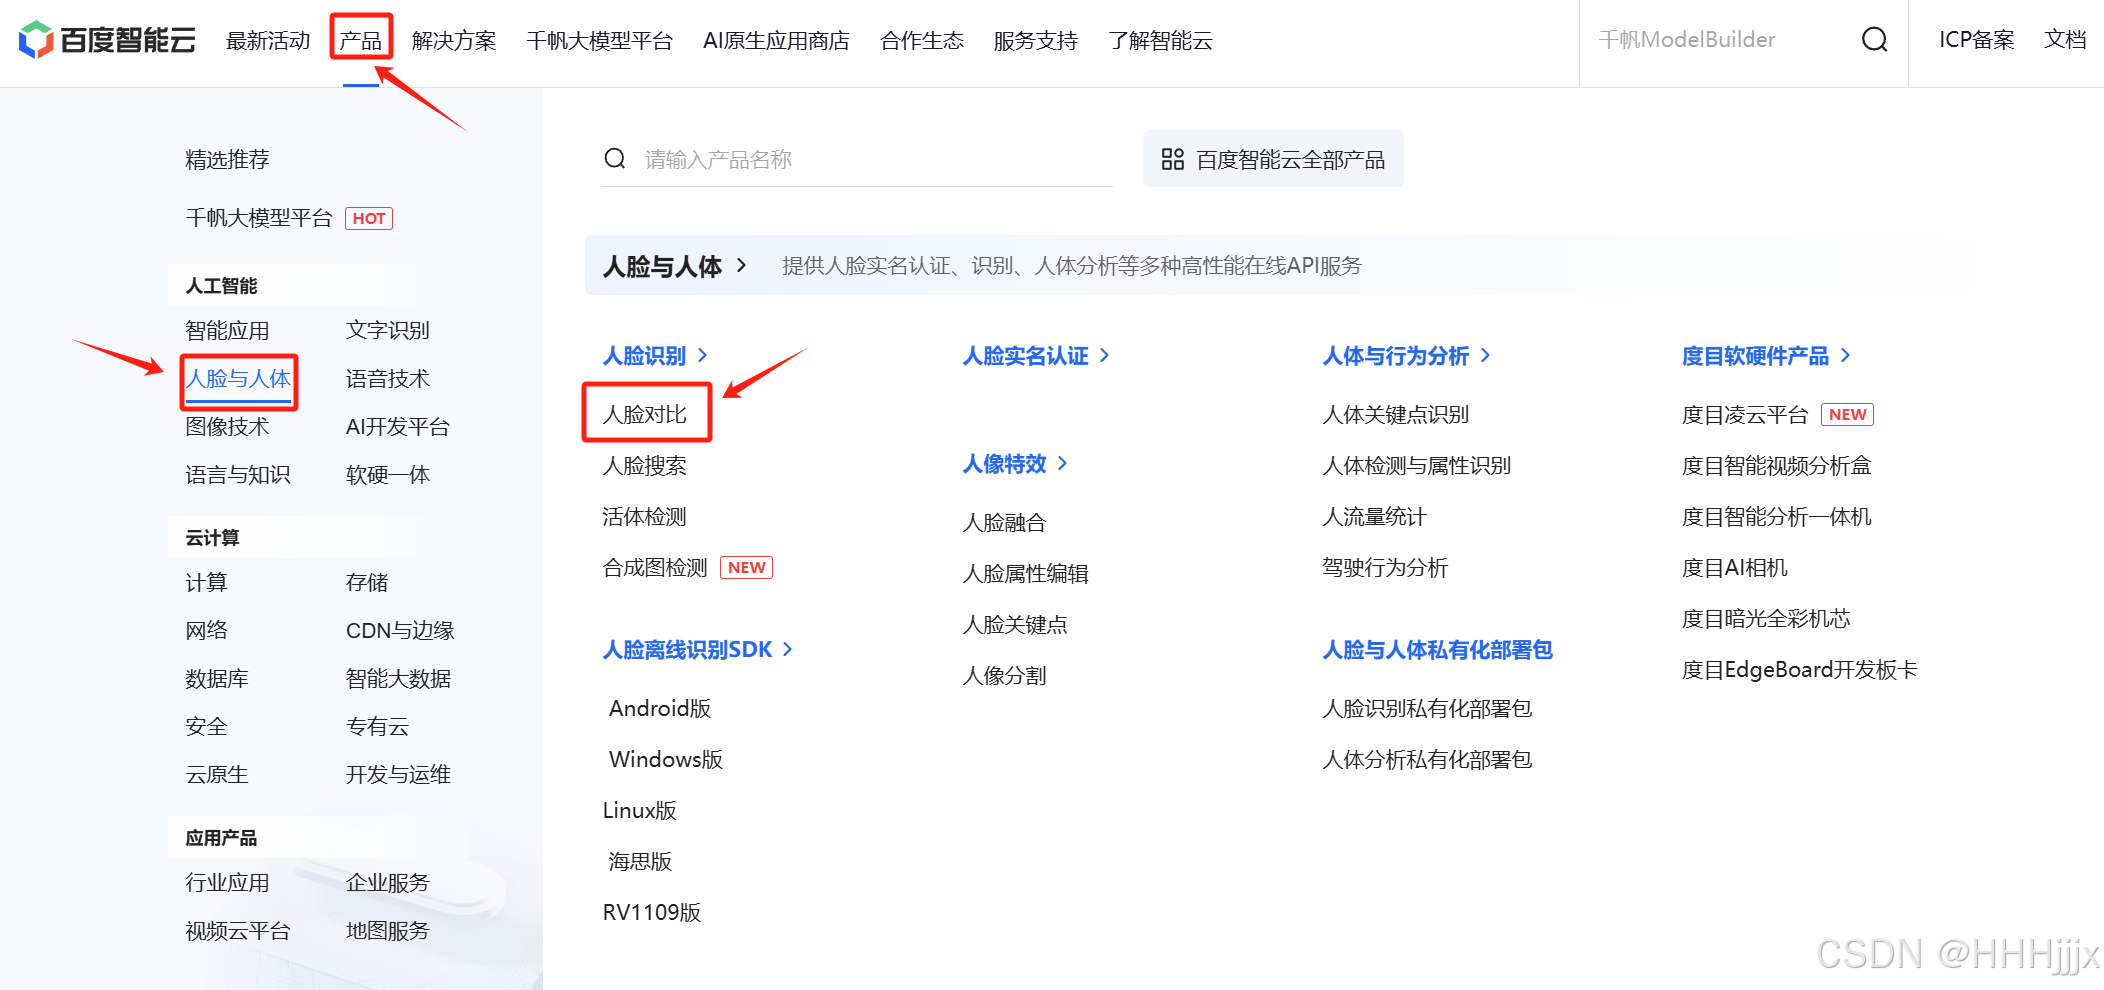Open the 人脸与人体私有化部署包 heading link
The image size is (2104, 990).
point(1437,650)
